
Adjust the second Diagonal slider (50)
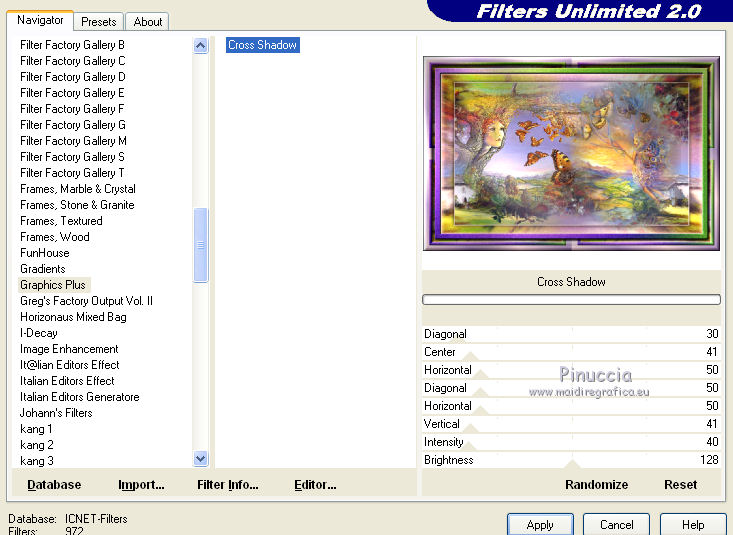[571, 388]
